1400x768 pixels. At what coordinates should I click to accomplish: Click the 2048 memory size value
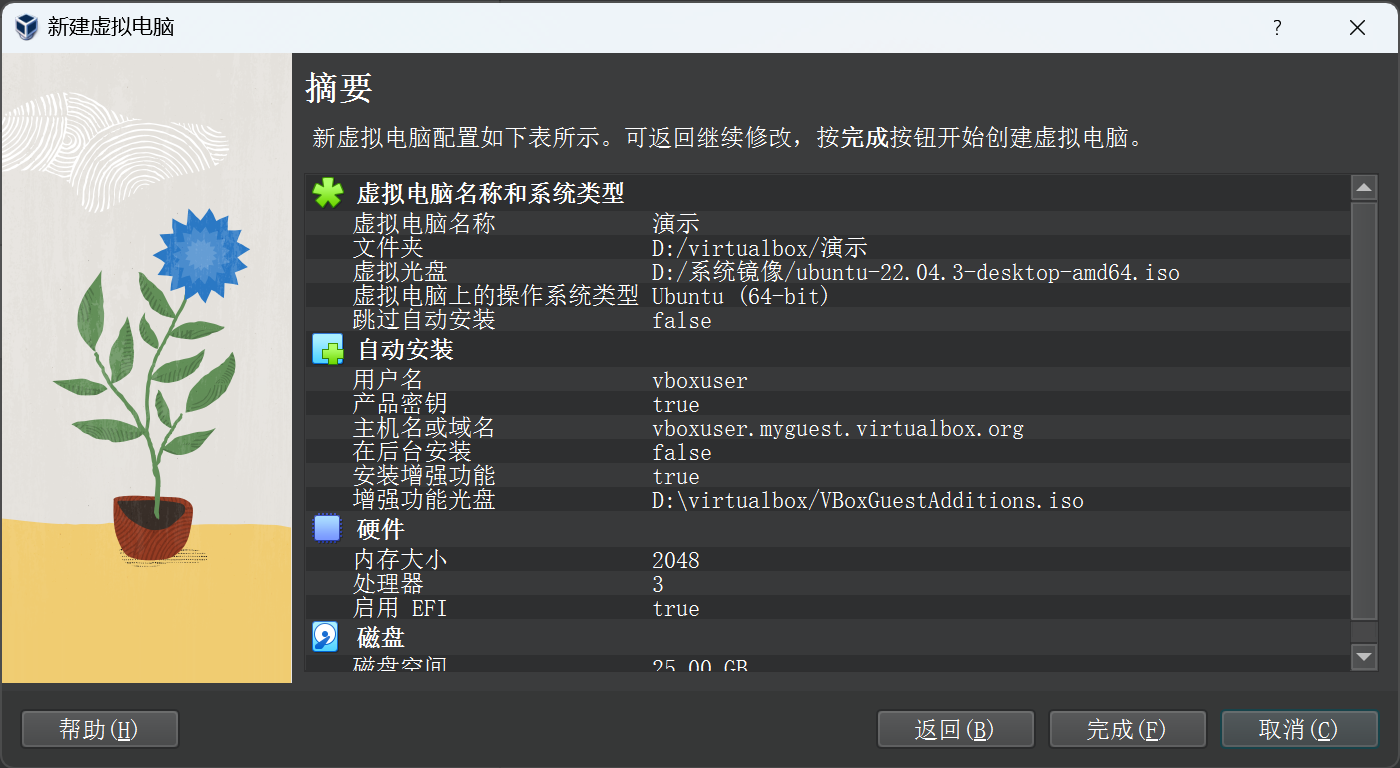click(676, 560)
